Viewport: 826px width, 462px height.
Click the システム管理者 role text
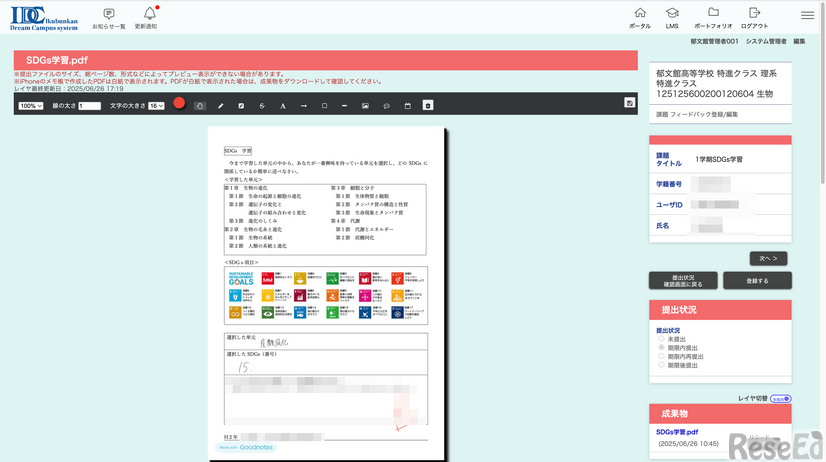pyautogui.click(x=766, y=41)
